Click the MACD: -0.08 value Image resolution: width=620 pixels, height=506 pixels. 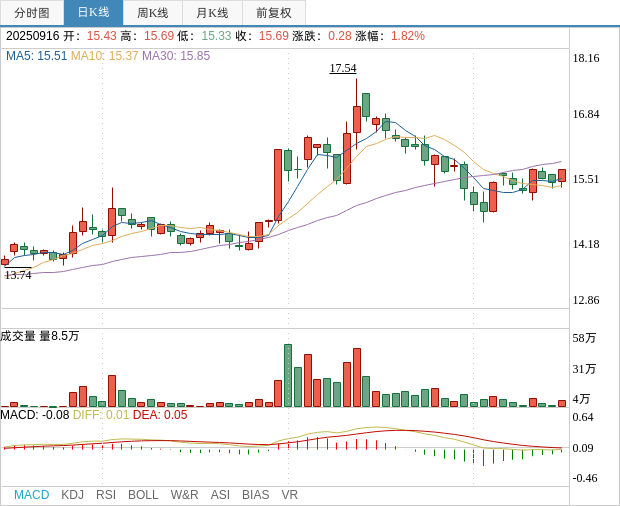pos(35,415)
